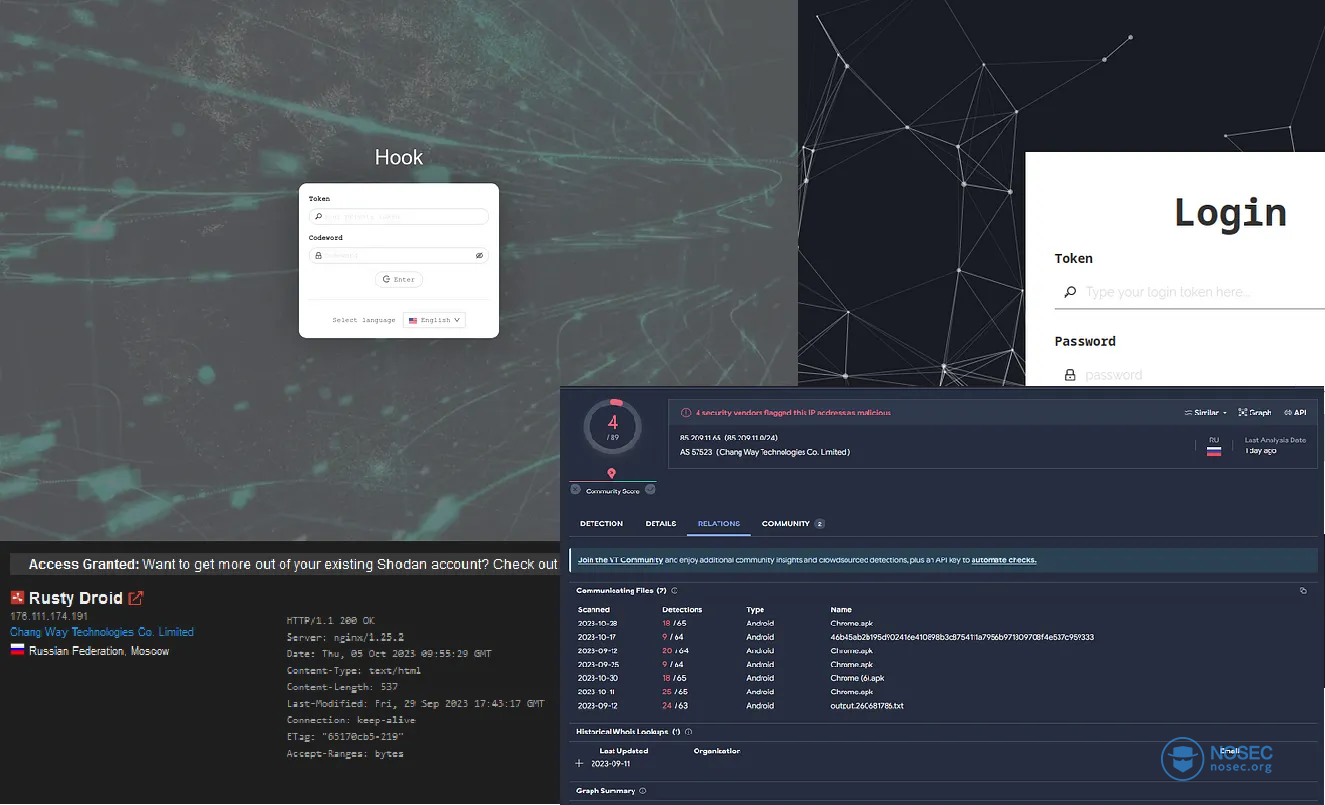Viewport: 1325px width, 805px height.
Task: Click the Rusty Droid favicon icon
Action: [x=17, y=598]
